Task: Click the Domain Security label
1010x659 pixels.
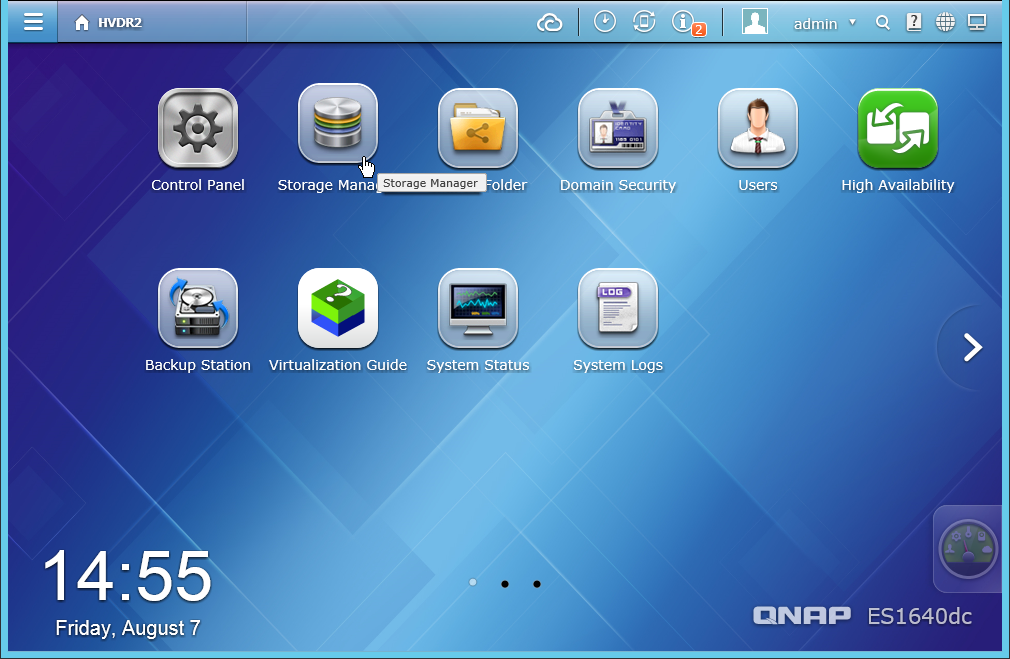Action: coord(618,186)
